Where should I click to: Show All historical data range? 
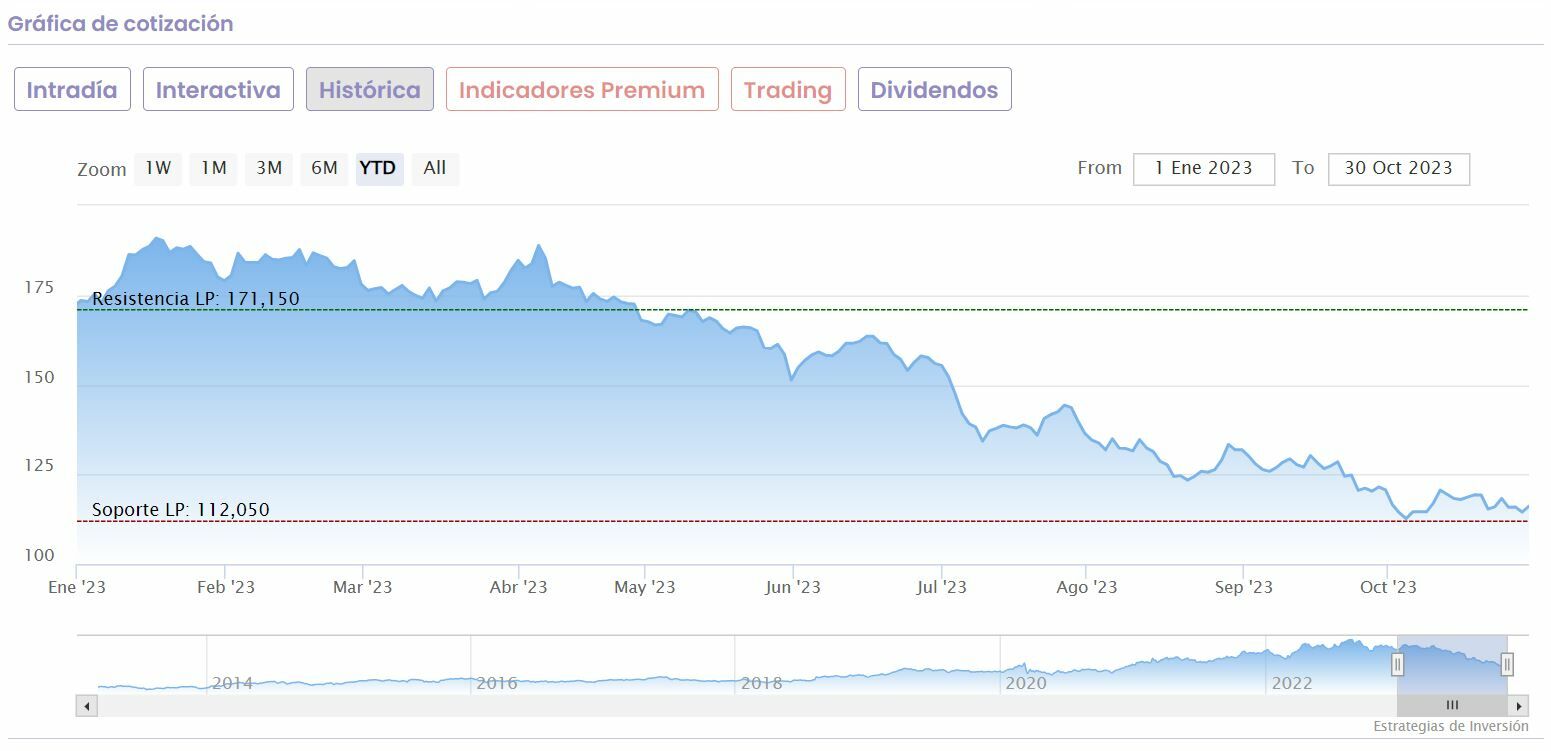434,168
